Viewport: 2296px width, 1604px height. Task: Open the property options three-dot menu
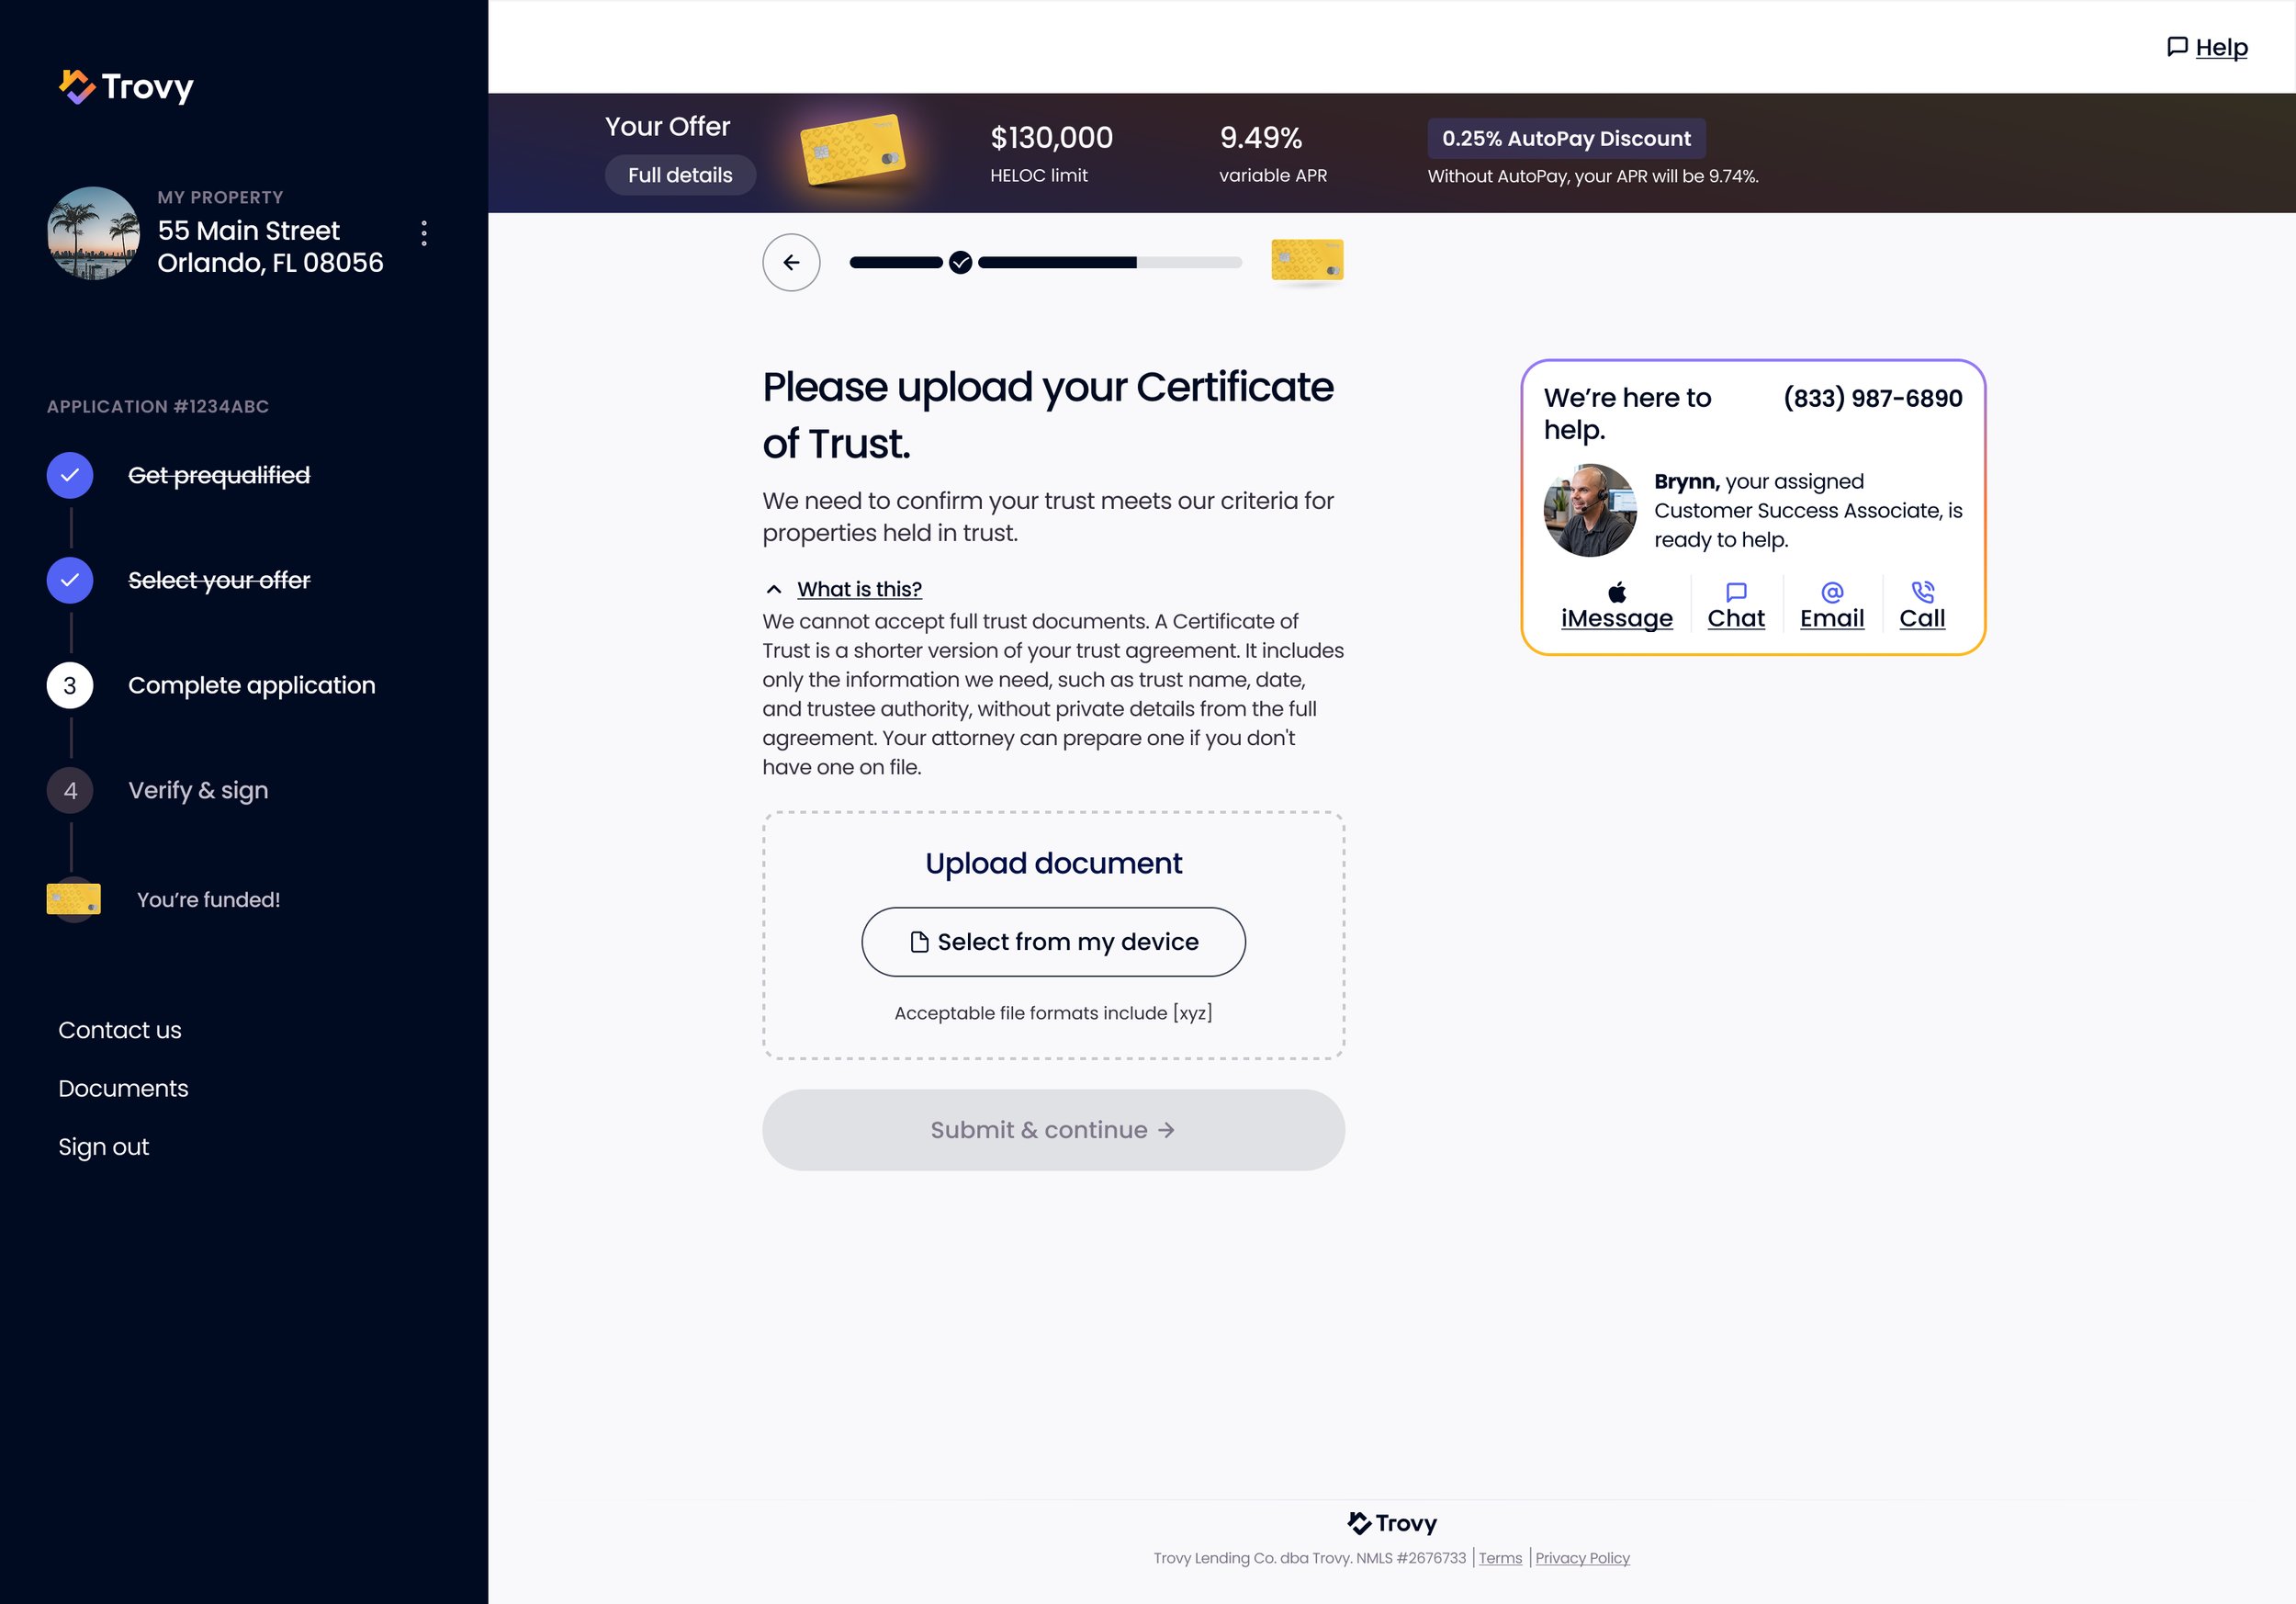point(424,233)
